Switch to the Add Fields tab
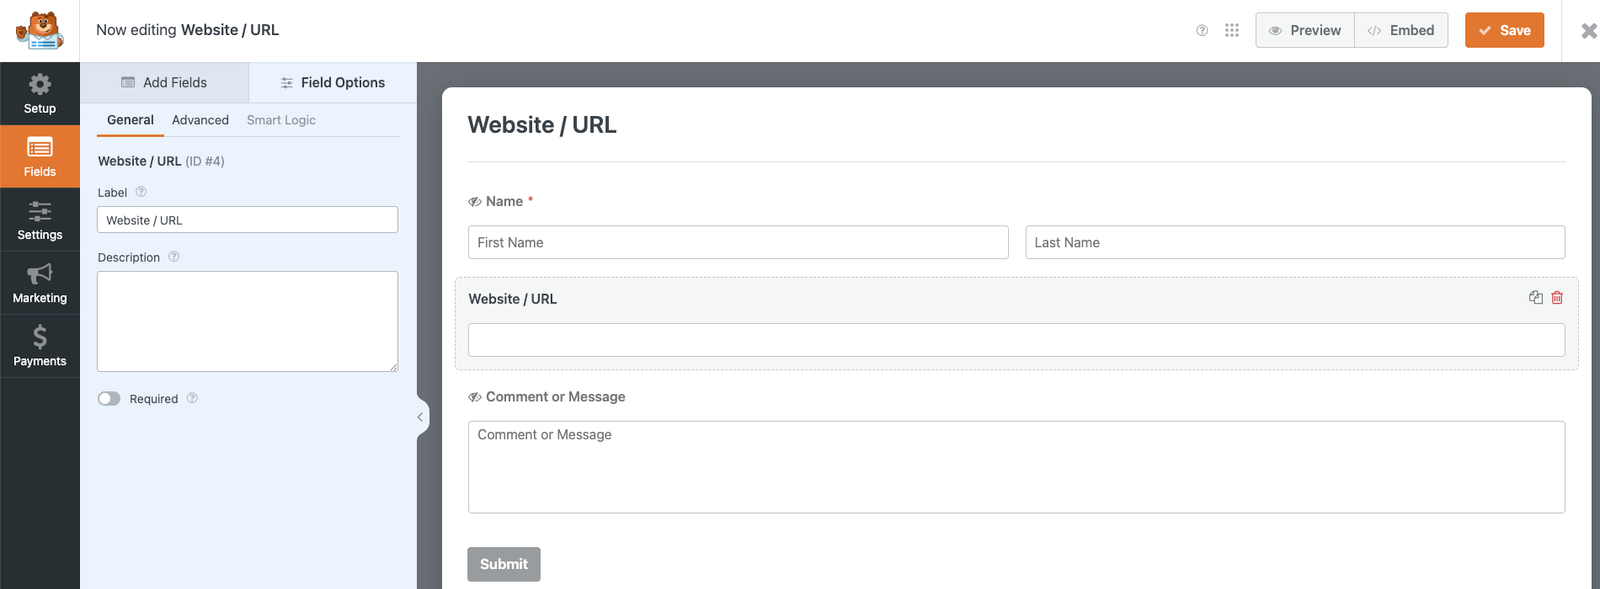1600x589 pixels. pyautogui.click(x=164, y=83)
